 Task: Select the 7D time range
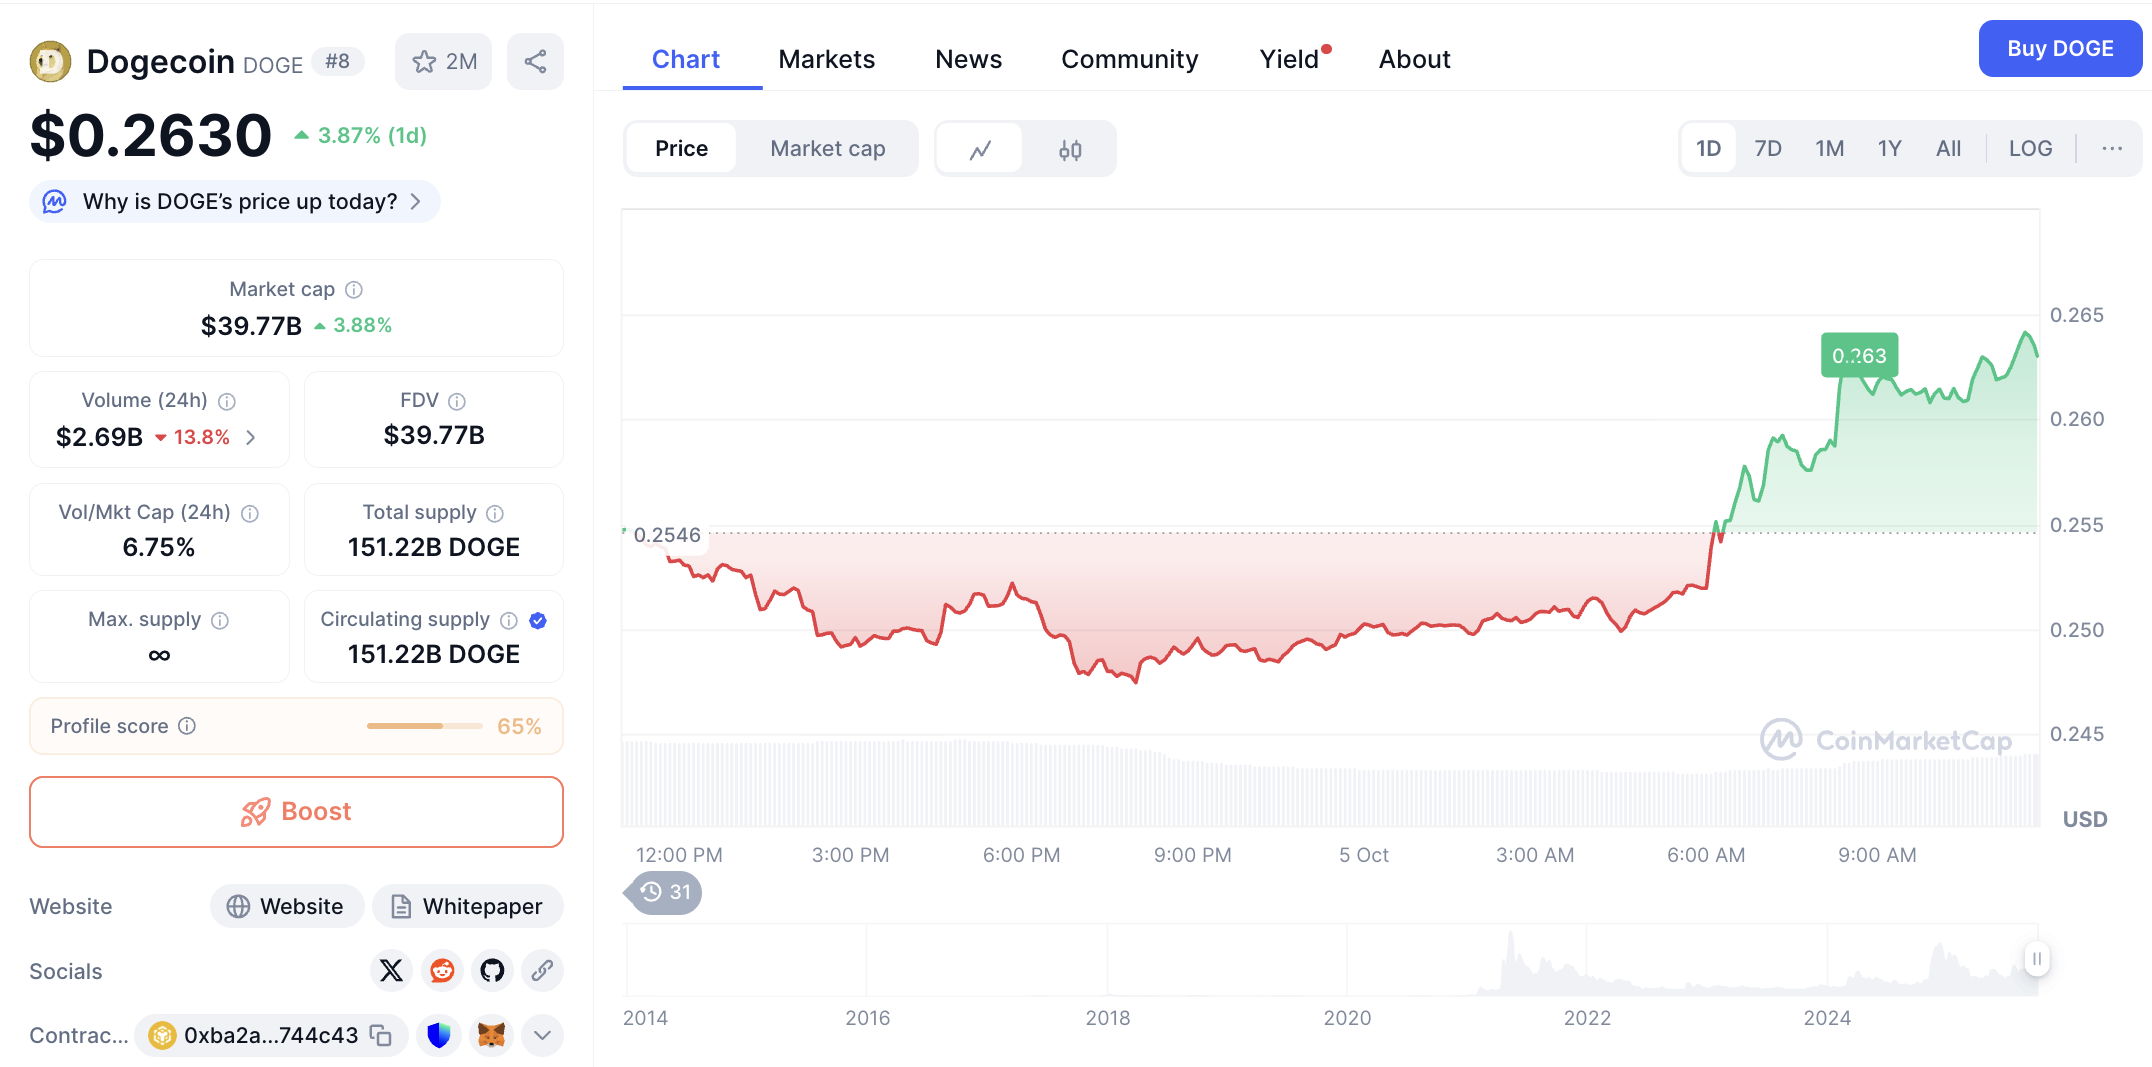[x=1767, y=149]
